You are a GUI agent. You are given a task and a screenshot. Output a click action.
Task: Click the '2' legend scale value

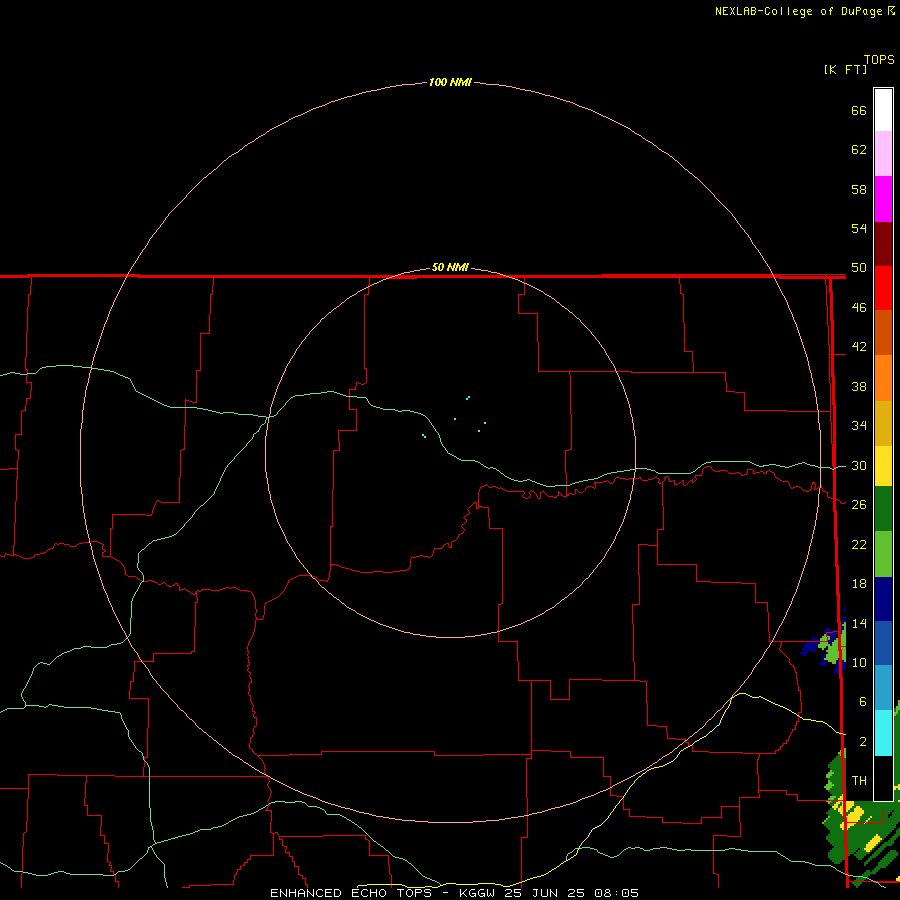coord(863,742)
